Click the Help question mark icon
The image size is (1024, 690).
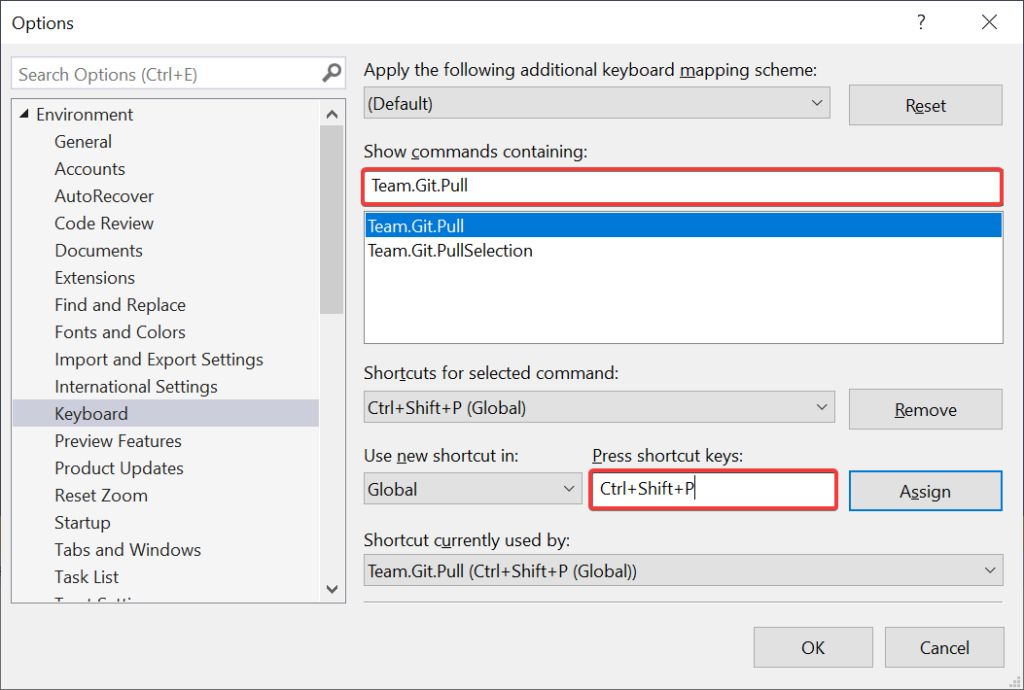(x=921, y=22)
